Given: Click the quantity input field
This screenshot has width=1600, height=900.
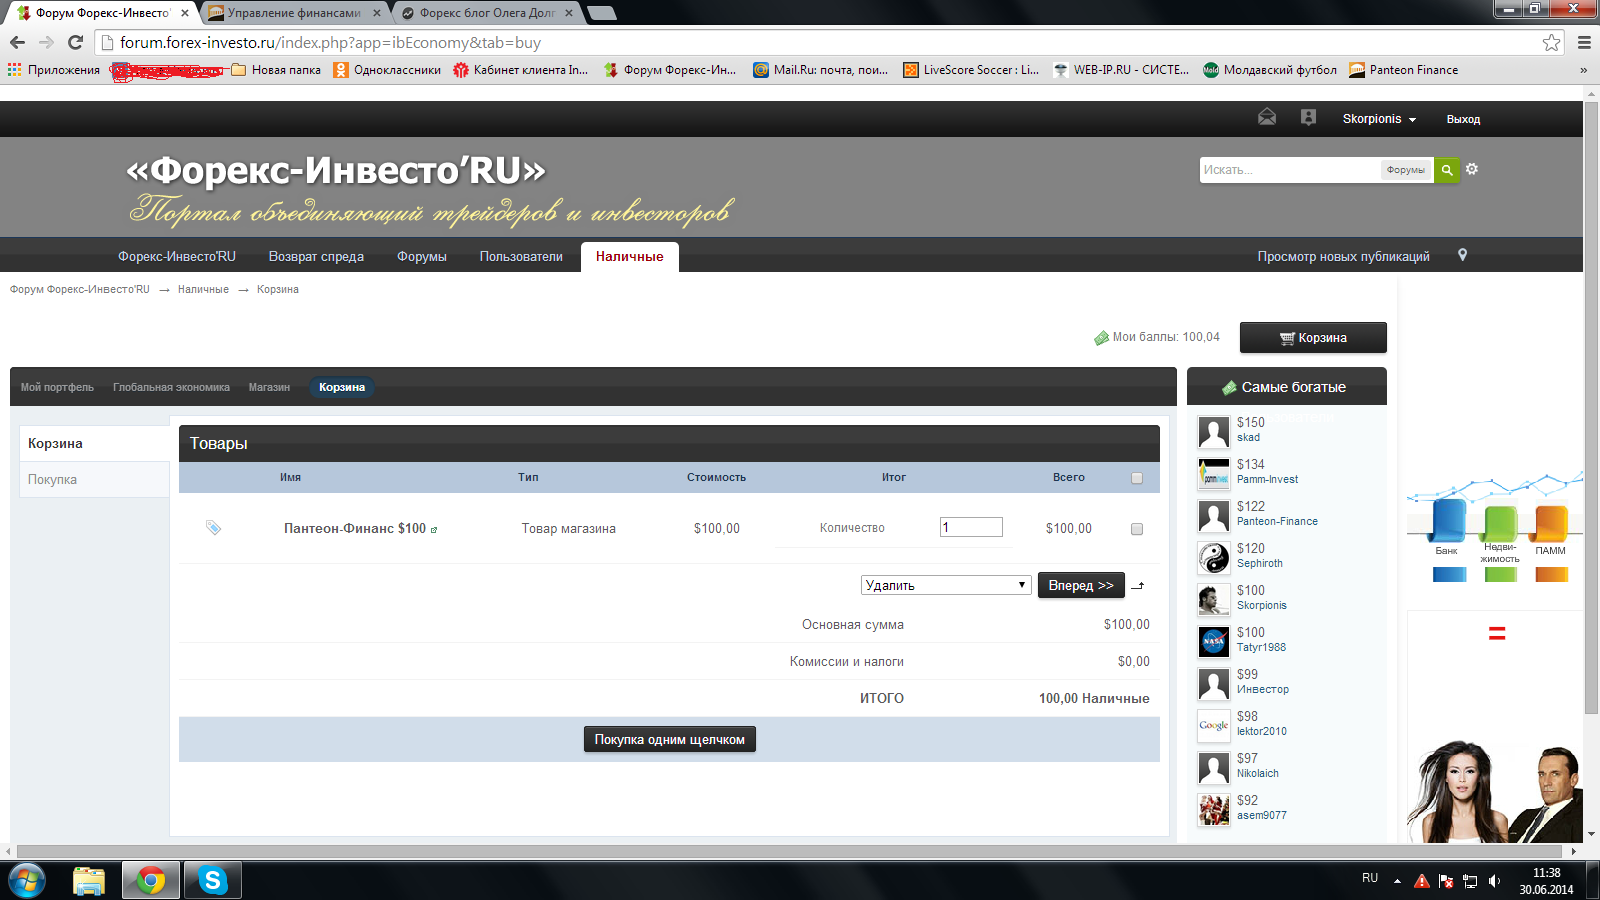Looking at the screenshot, I should tap(971, 527).
